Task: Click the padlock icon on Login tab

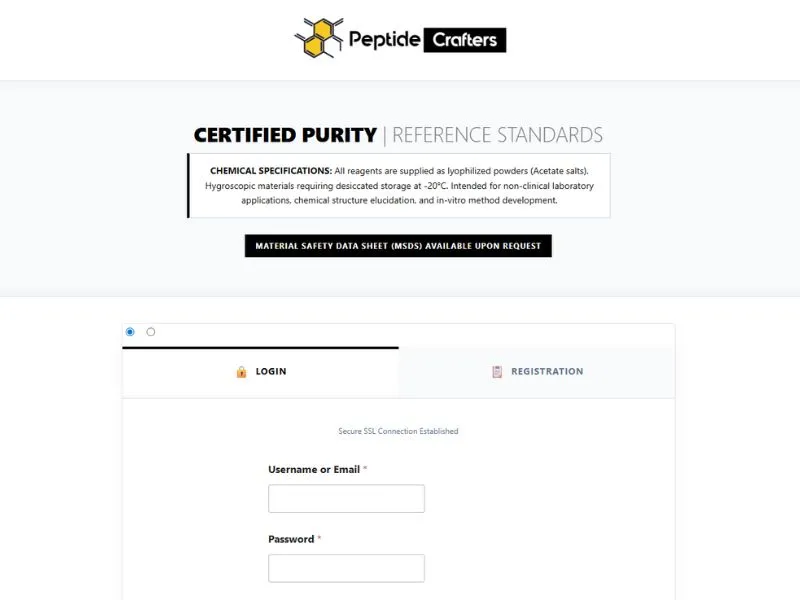Action: [241, 372]
